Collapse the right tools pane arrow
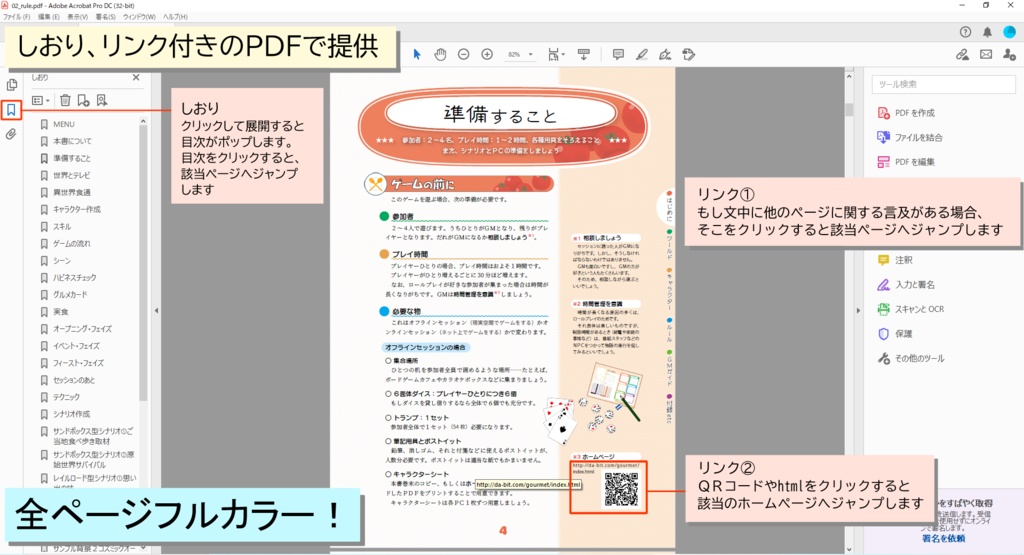 (858, 310)
